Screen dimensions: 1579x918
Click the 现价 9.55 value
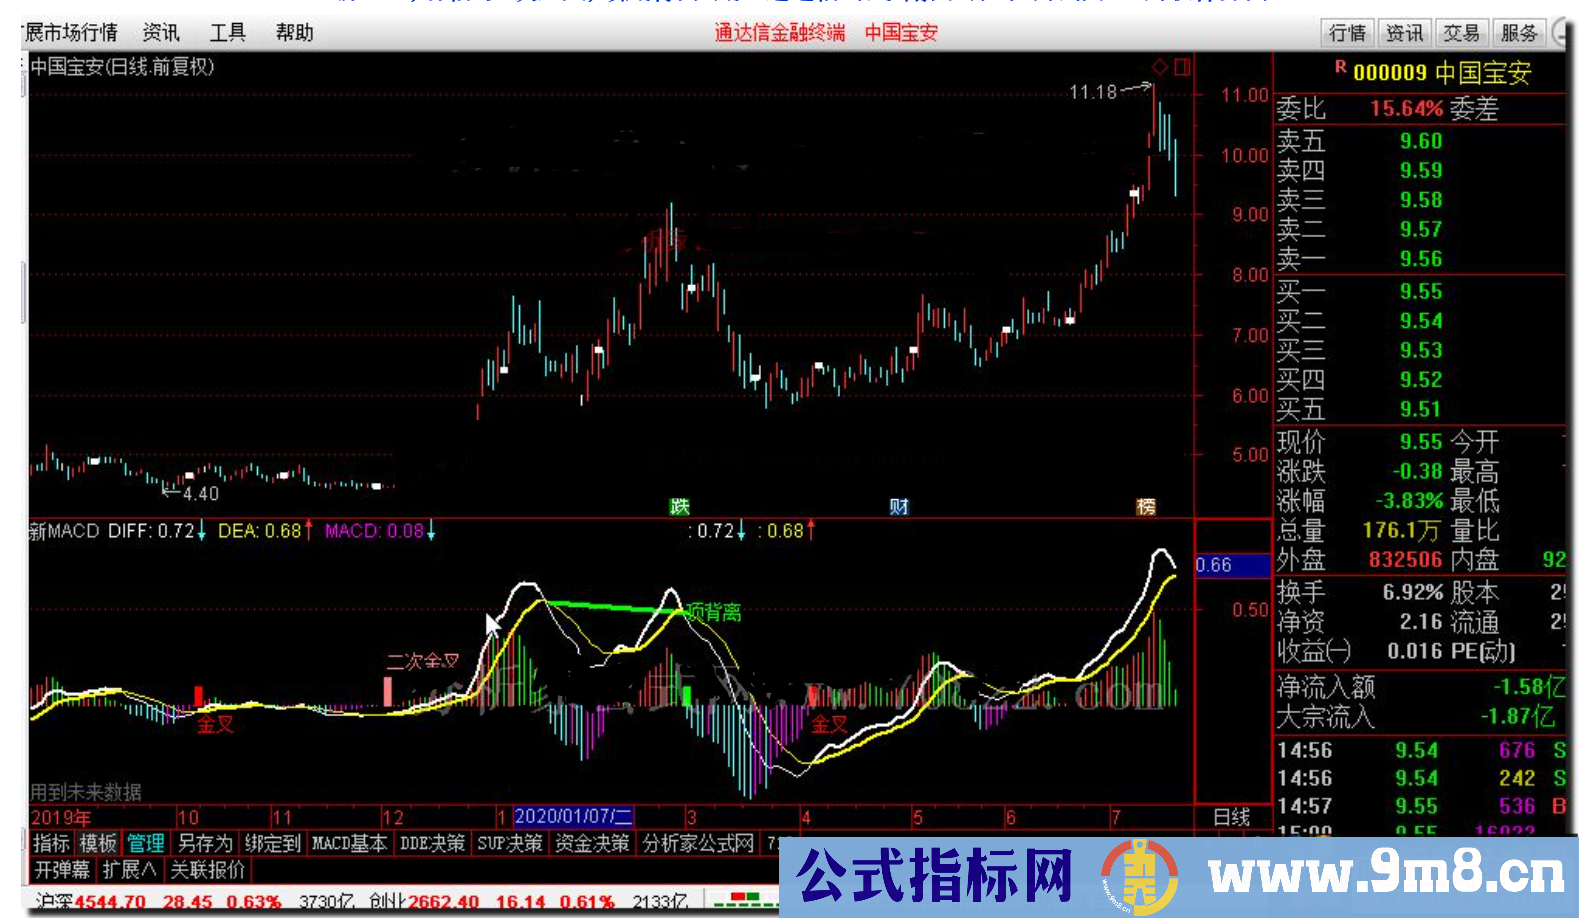(1421, 442)
